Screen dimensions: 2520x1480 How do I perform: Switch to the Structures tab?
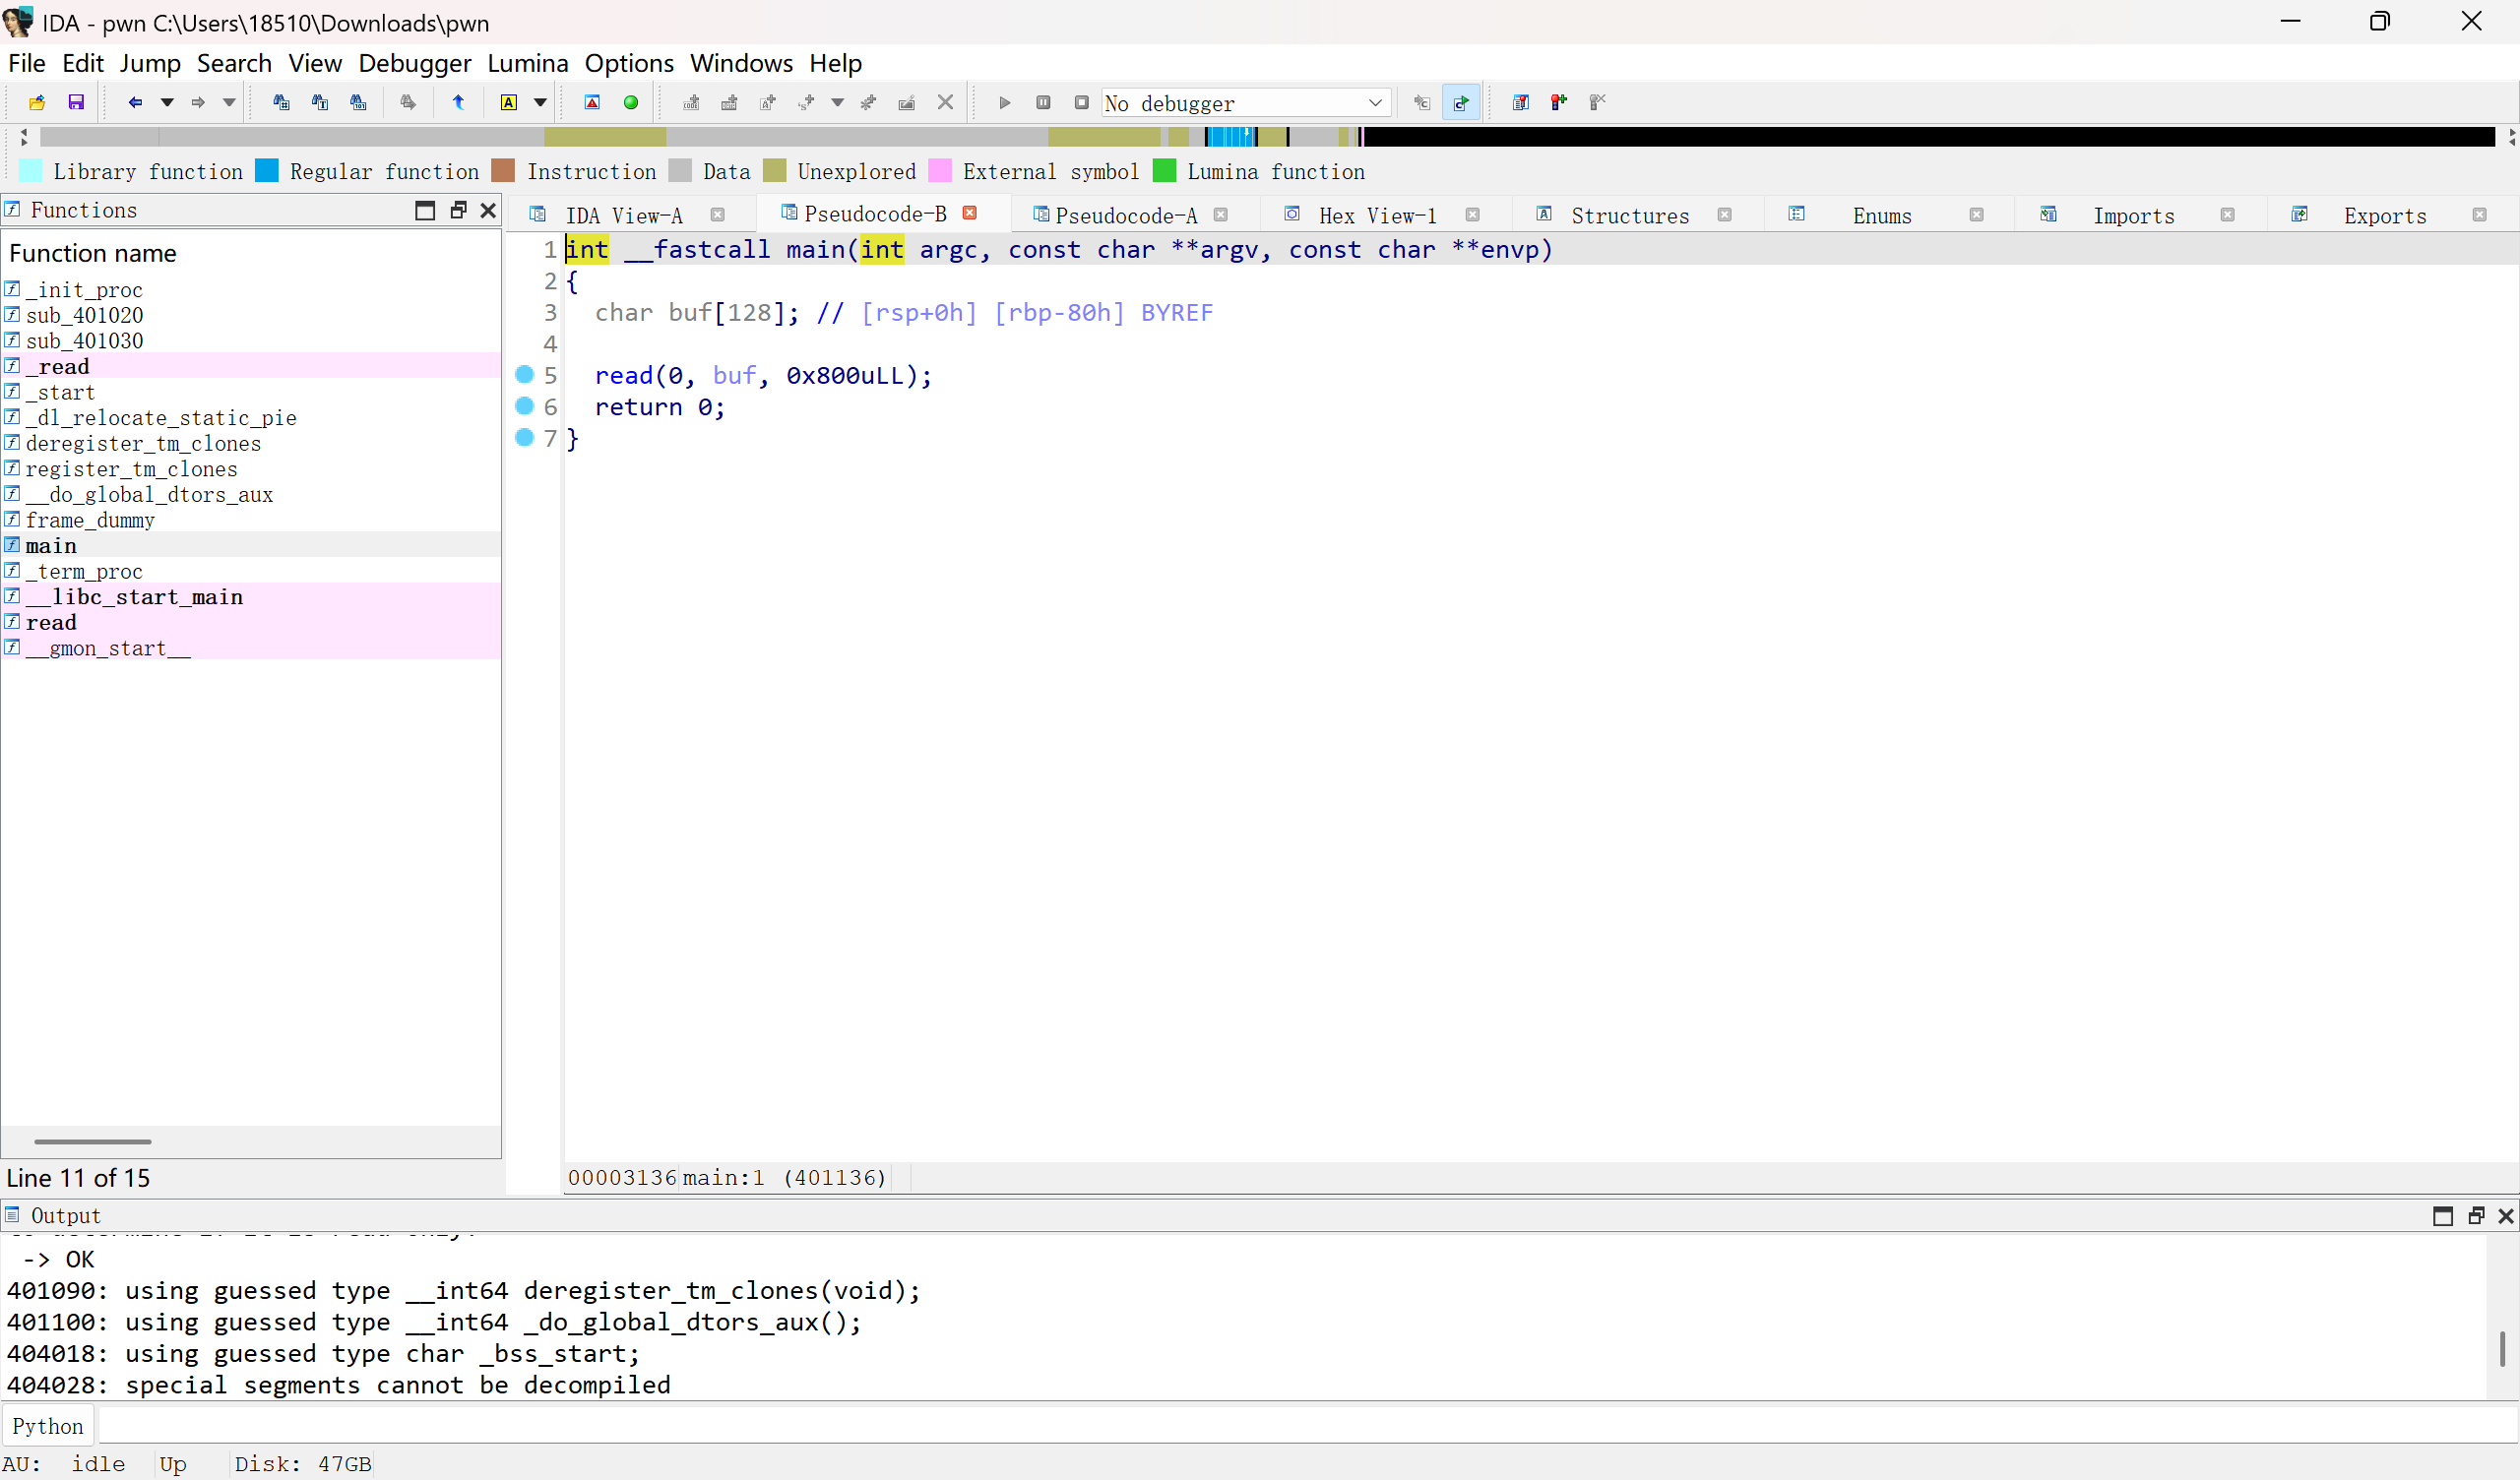[1630, 215]
